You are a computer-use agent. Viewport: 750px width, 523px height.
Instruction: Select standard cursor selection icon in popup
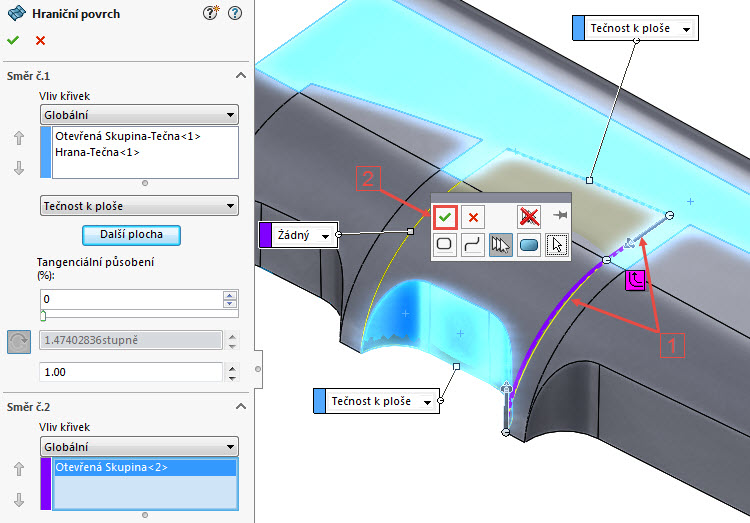pos(557,245)
